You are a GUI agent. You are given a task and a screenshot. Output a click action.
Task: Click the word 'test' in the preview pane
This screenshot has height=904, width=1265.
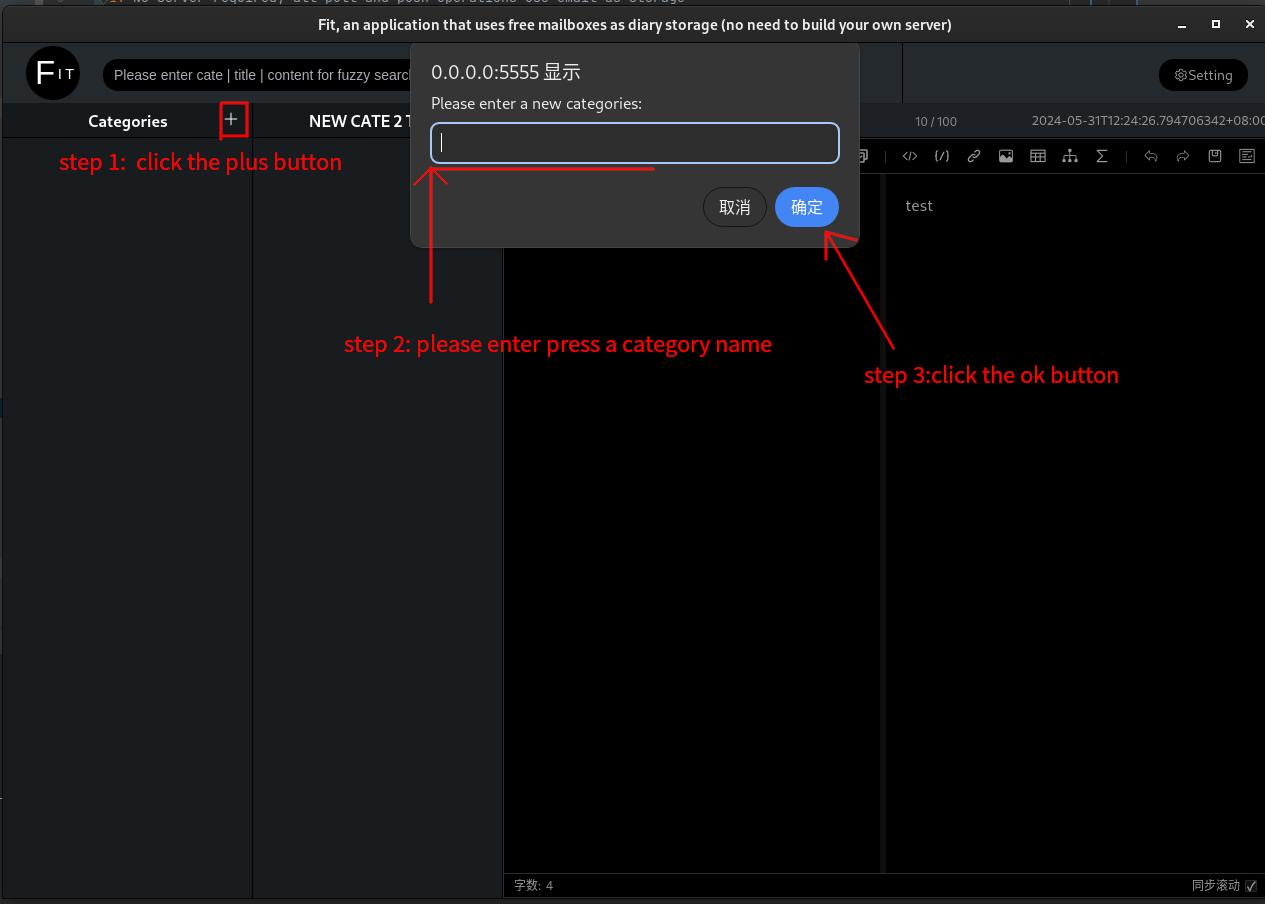tap(919, 206)
